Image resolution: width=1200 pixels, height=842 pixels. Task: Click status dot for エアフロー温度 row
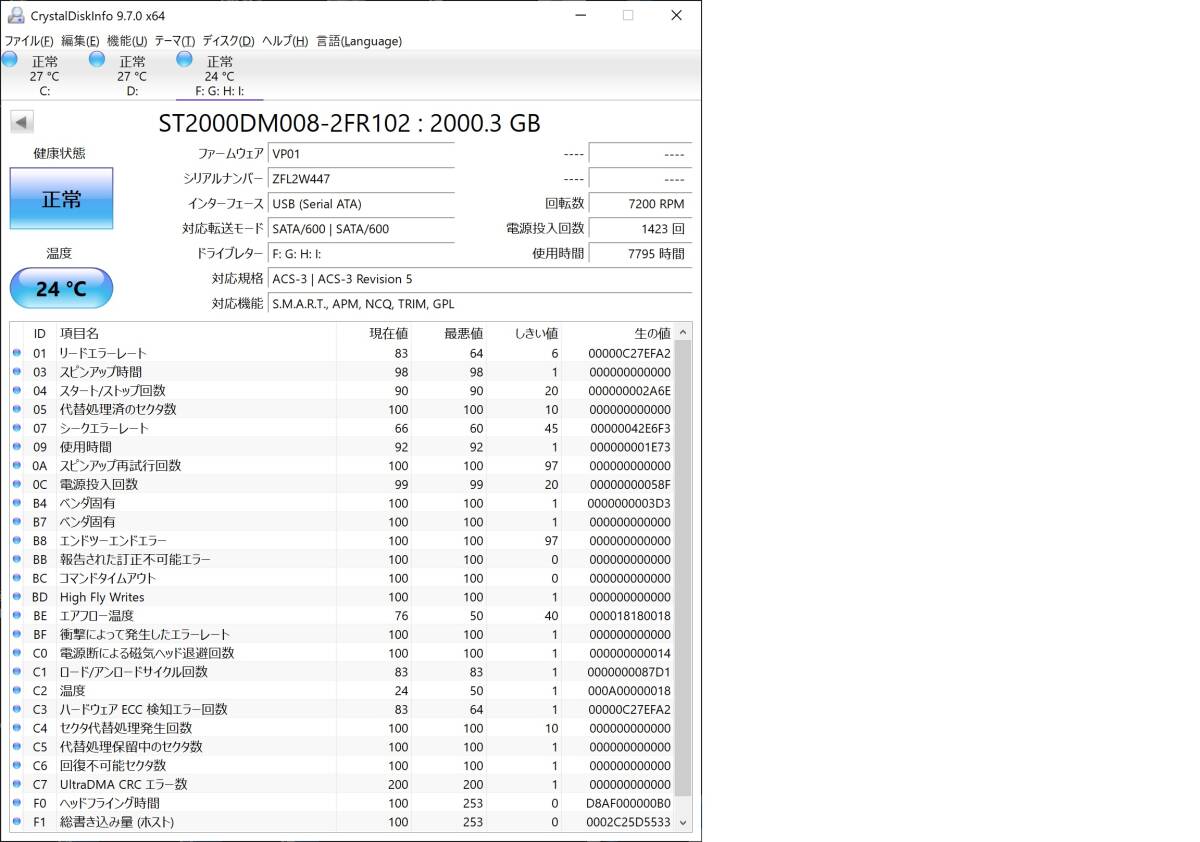tap(16, 616)
